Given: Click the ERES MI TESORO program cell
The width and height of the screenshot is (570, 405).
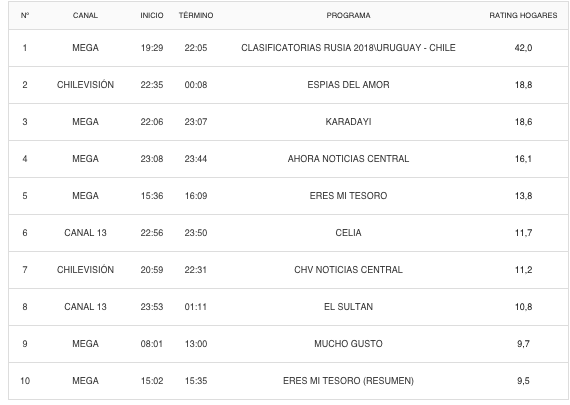Looking at the screenshot, I should (348, 196).
